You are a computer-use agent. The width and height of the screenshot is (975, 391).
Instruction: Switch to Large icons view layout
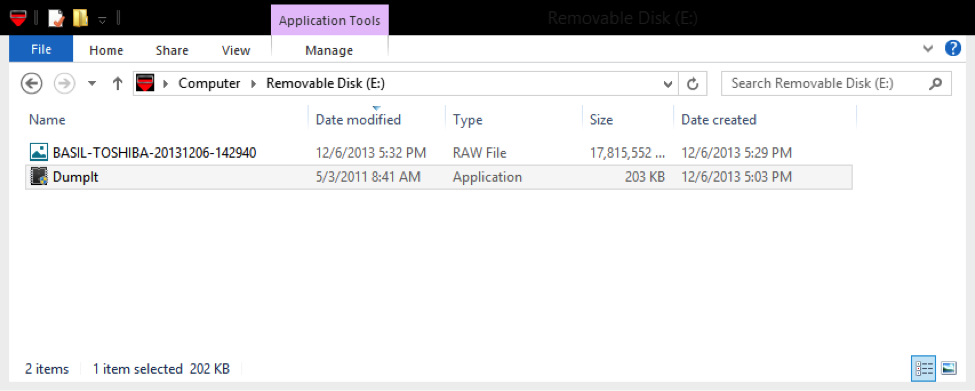(948, 369)
